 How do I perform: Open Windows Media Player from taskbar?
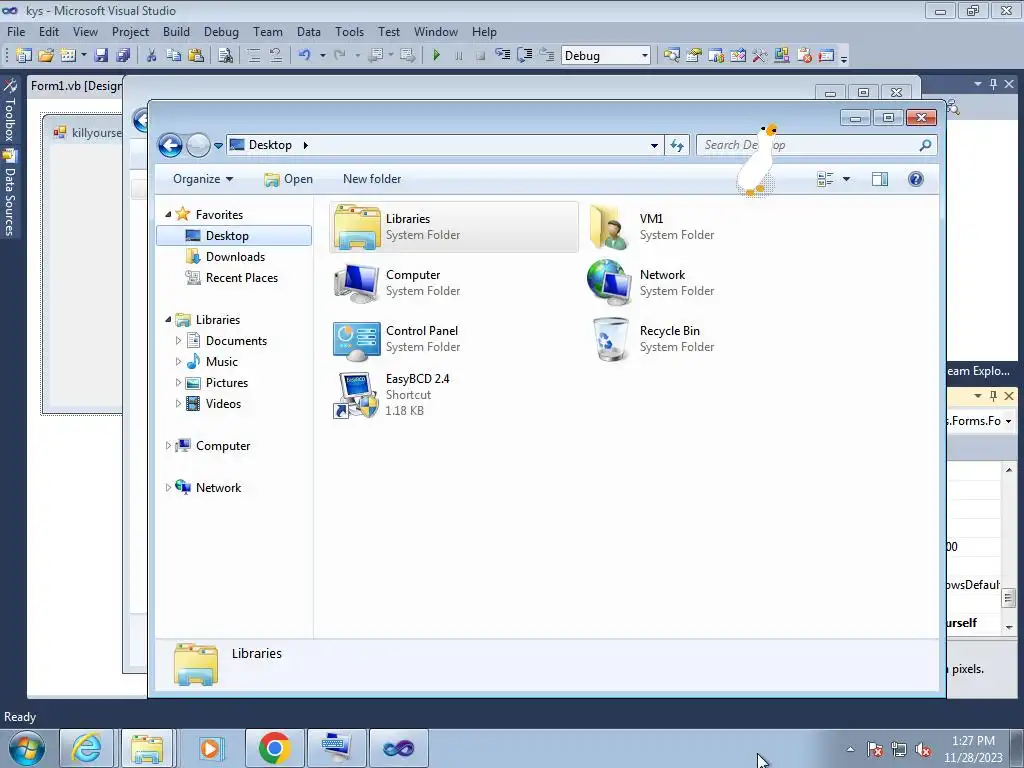[x=210, y=748]
